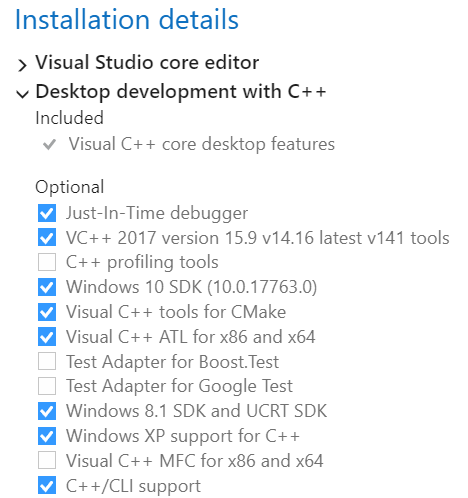Enable Visual C++ MFC for x86 and x64
468x498 pixels.
[x=47, y=461]
